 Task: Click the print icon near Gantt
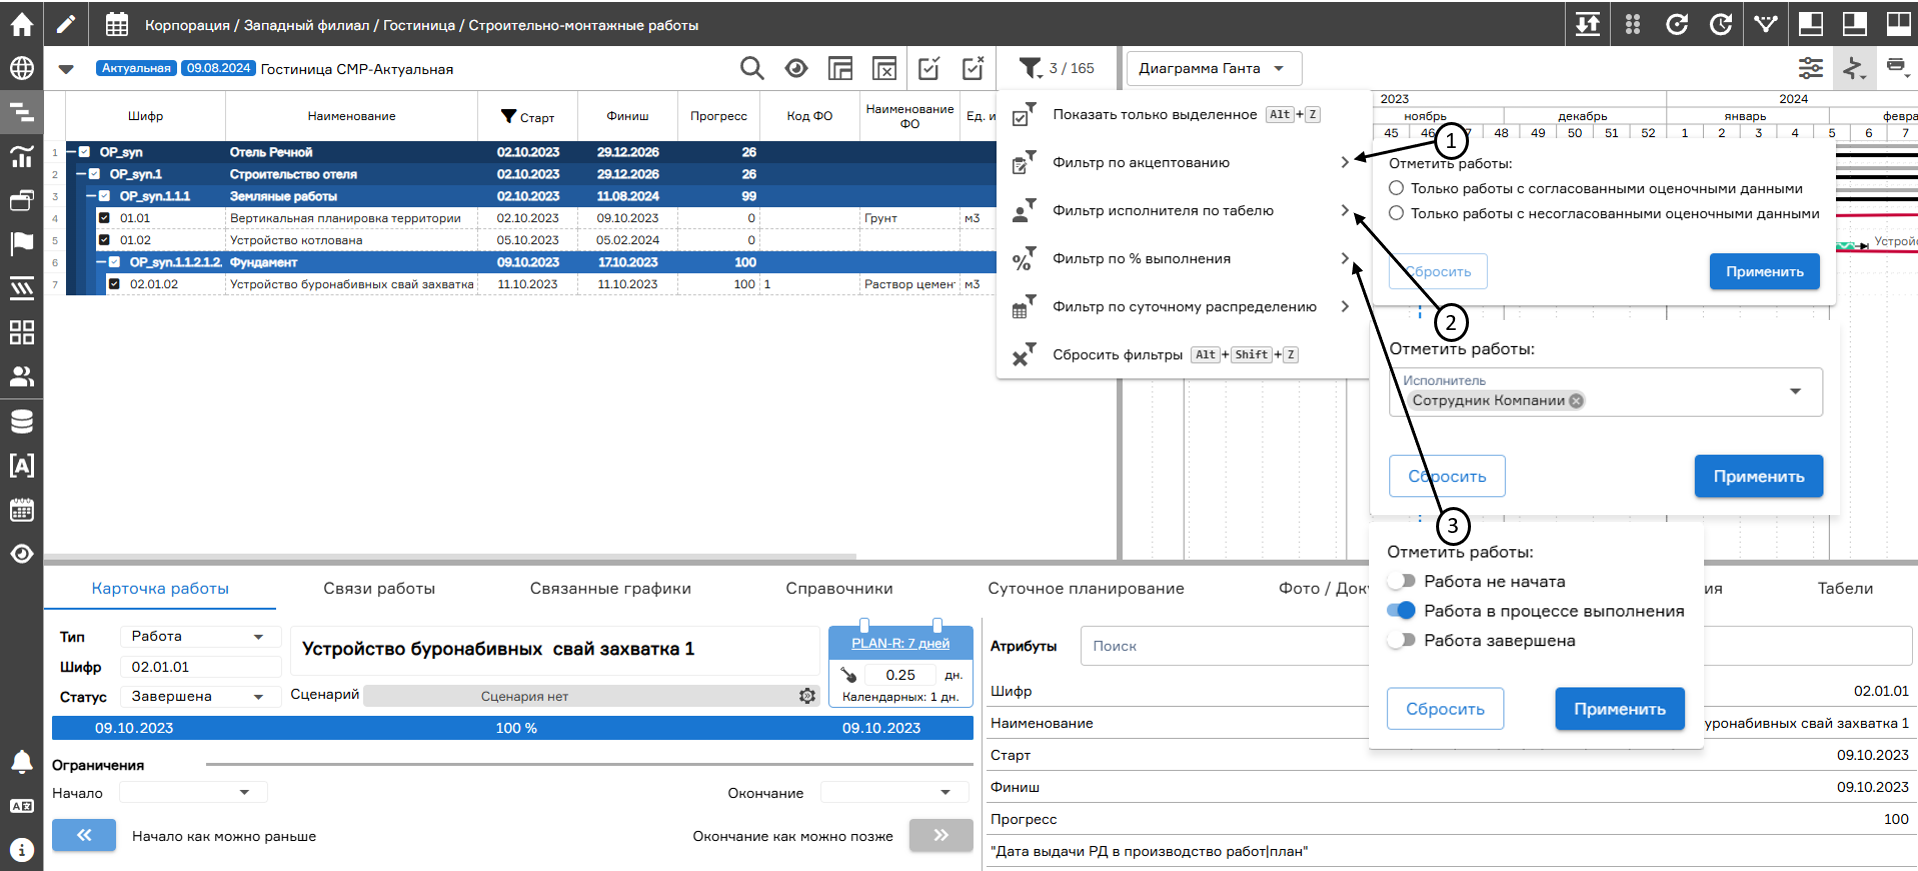tap(1896, 66)
